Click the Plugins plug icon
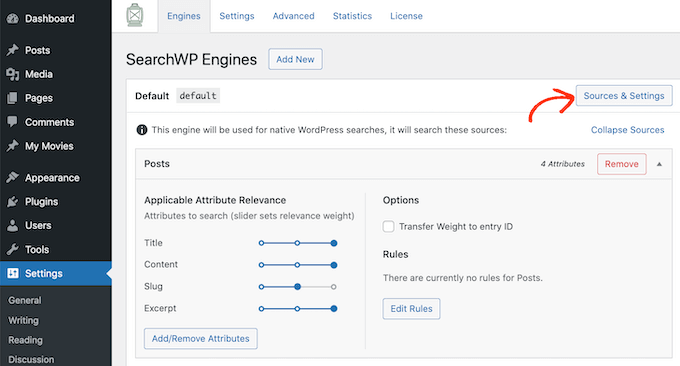 pos(13,202)
